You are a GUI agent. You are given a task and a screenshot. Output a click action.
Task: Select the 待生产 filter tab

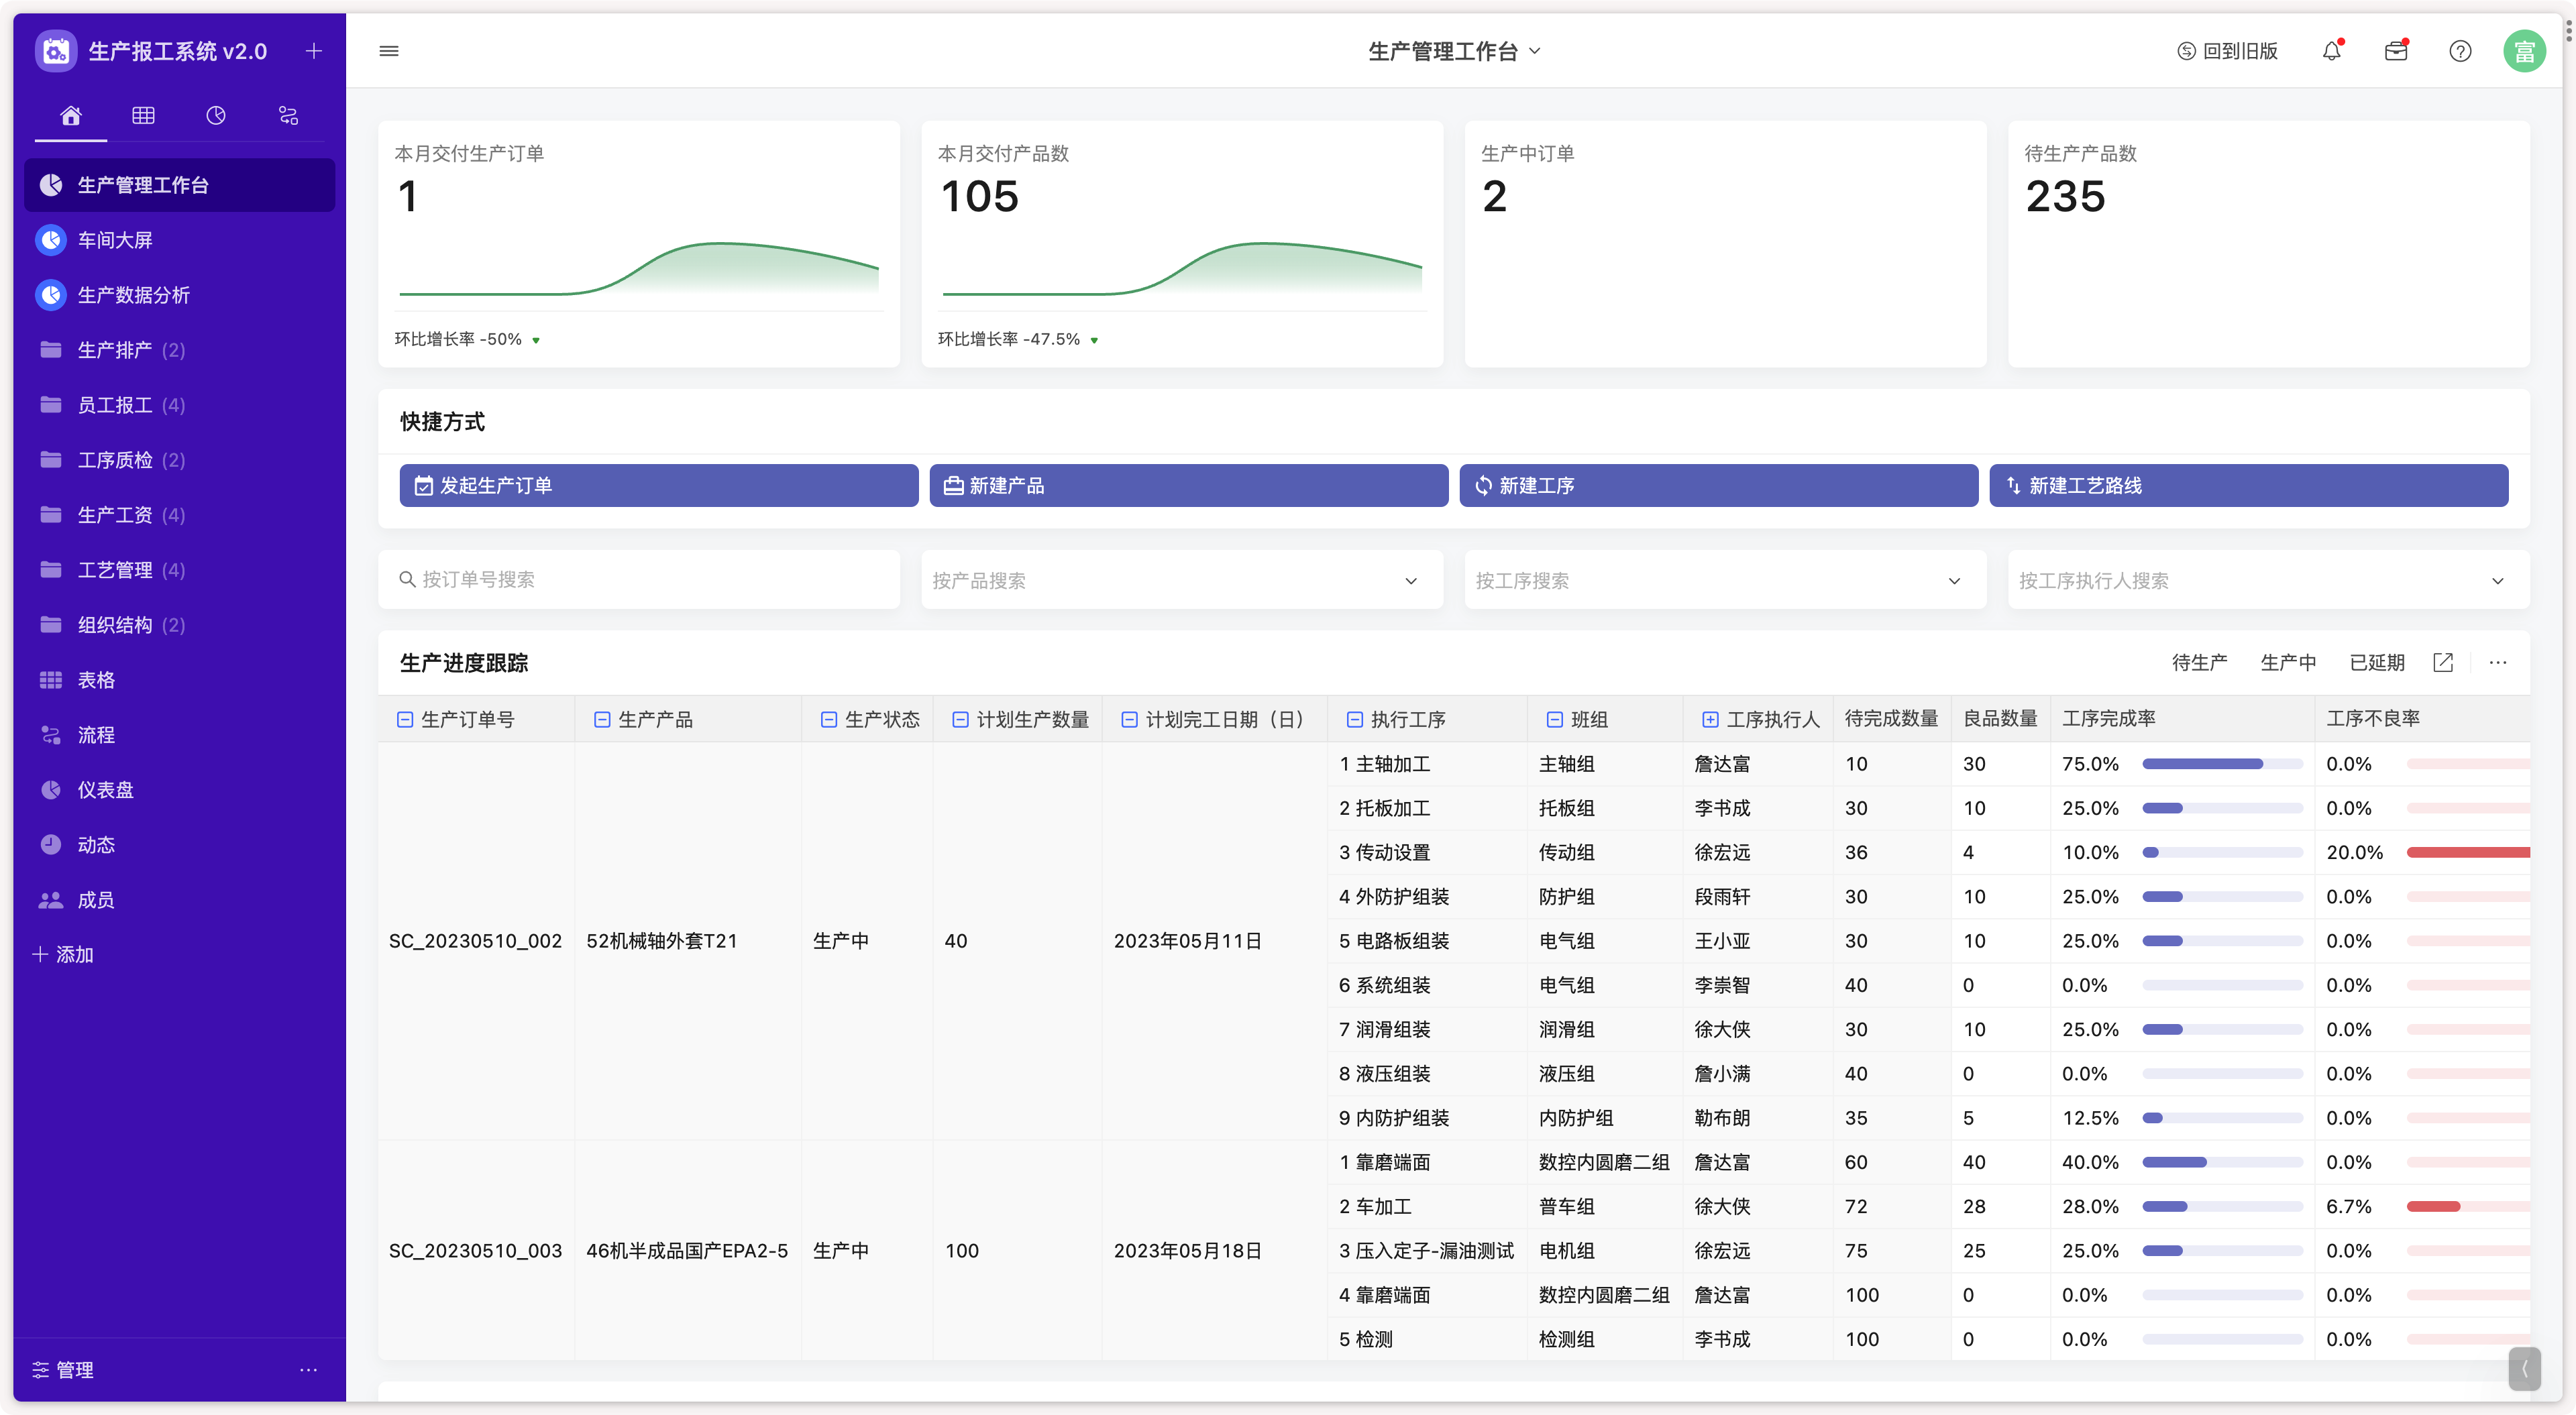point(2199,662)
